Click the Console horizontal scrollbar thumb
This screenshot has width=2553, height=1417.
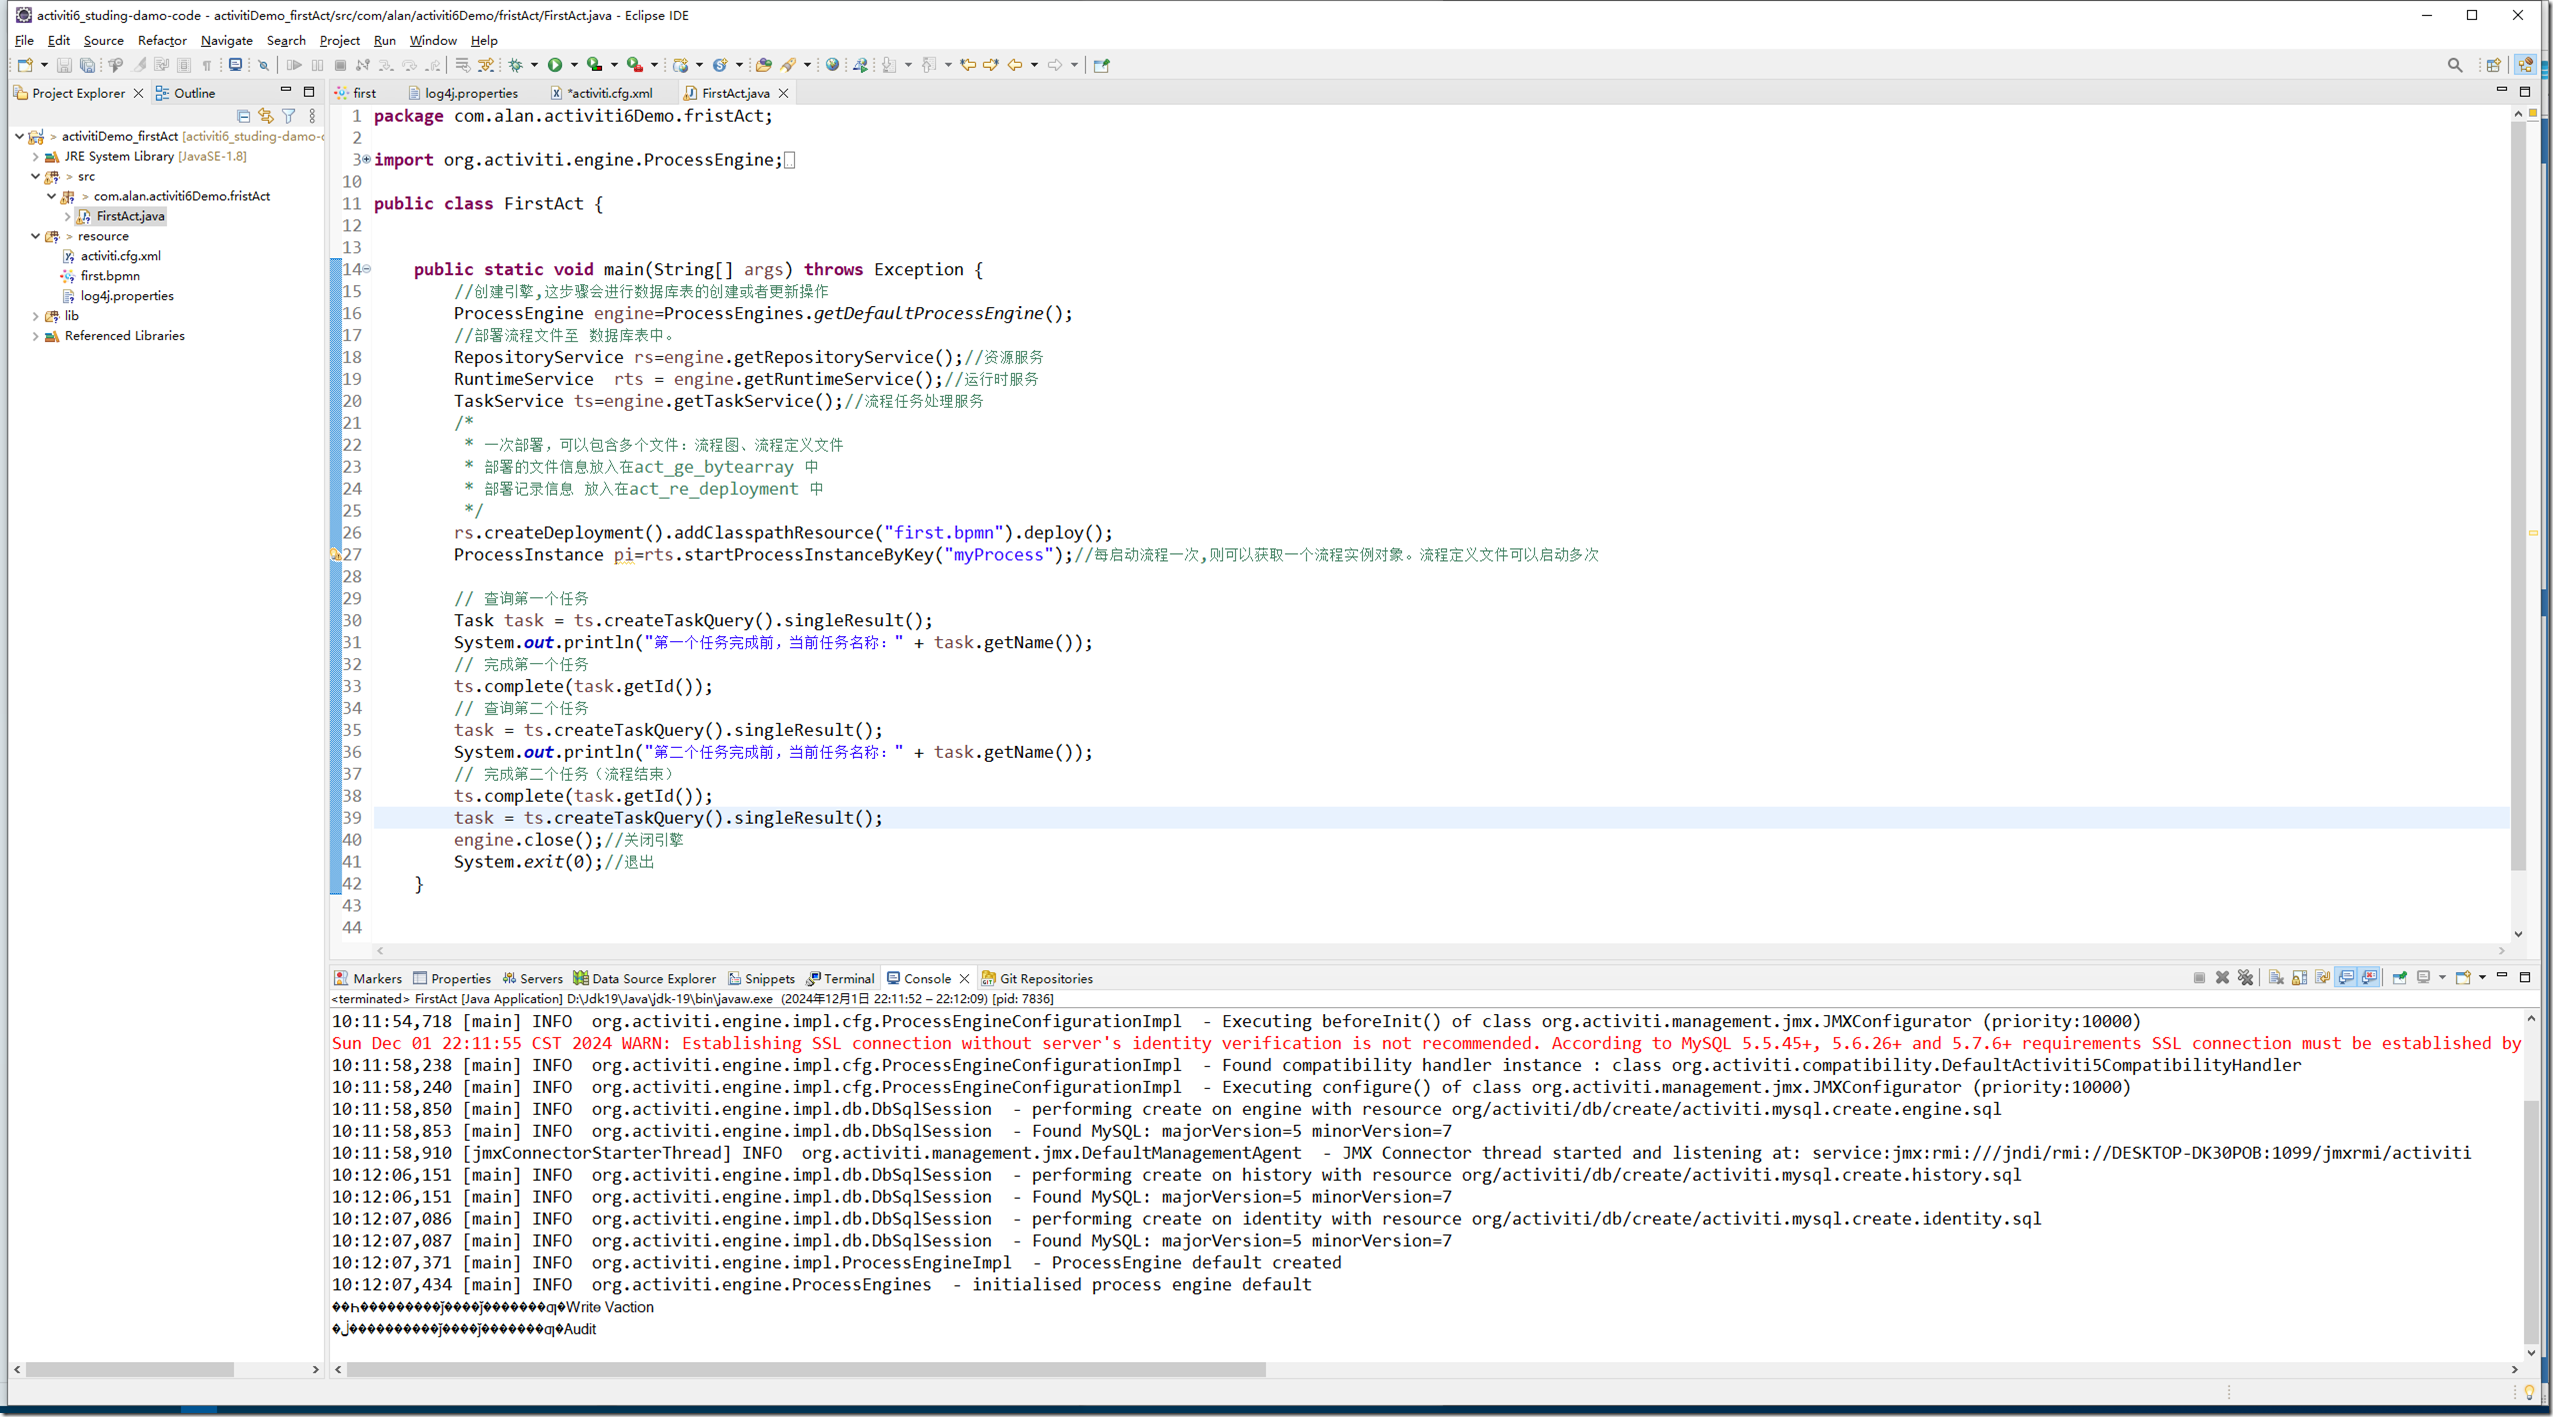(x=806, y=1369)
